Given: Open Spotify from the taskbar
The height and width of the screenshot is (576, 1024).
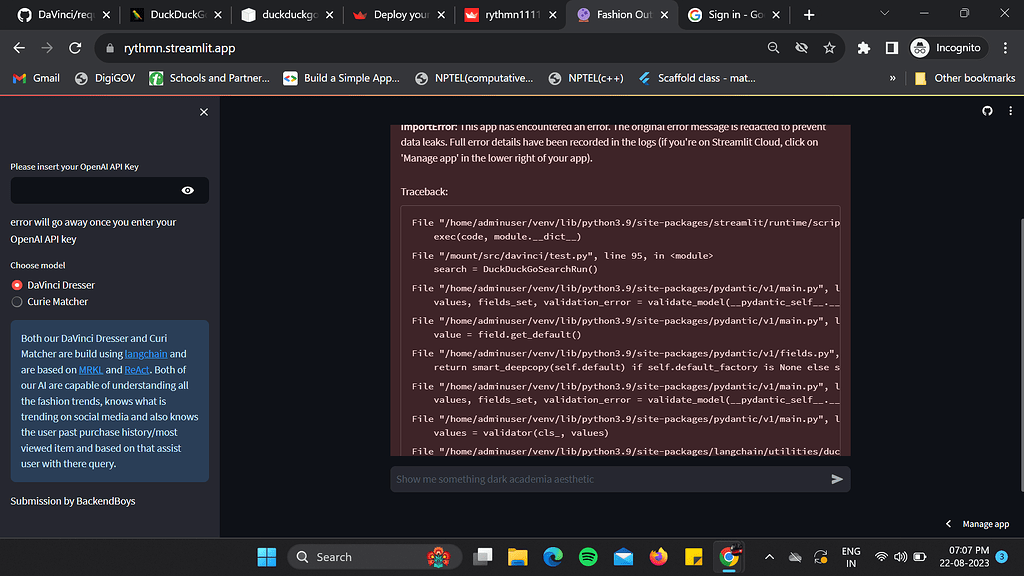Looking at the screenshot, I should [587, 556].
